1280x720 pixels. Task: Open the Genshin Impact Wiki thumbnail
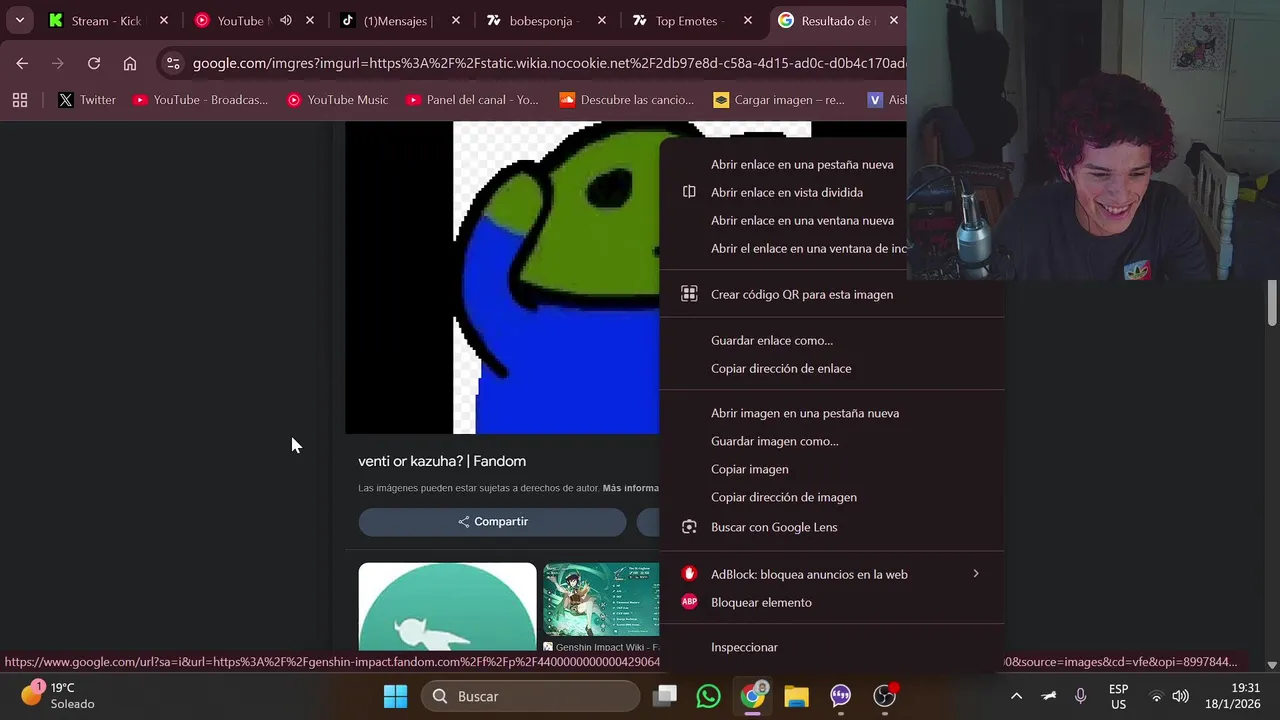point(601,600)
